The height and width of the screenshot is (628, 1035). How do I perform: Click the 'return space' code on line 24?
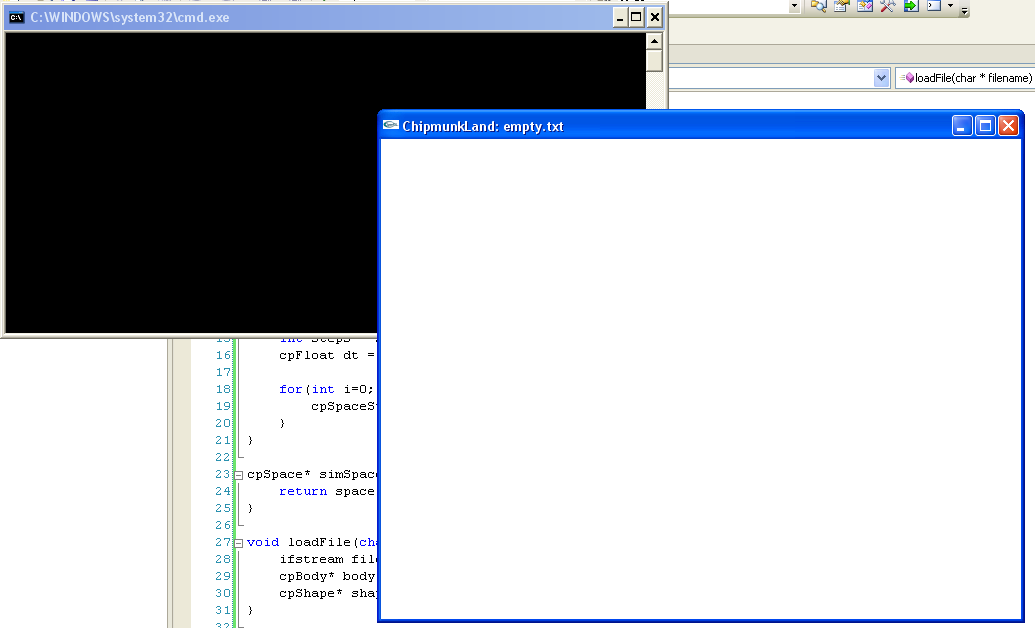[x=327, y=491]
